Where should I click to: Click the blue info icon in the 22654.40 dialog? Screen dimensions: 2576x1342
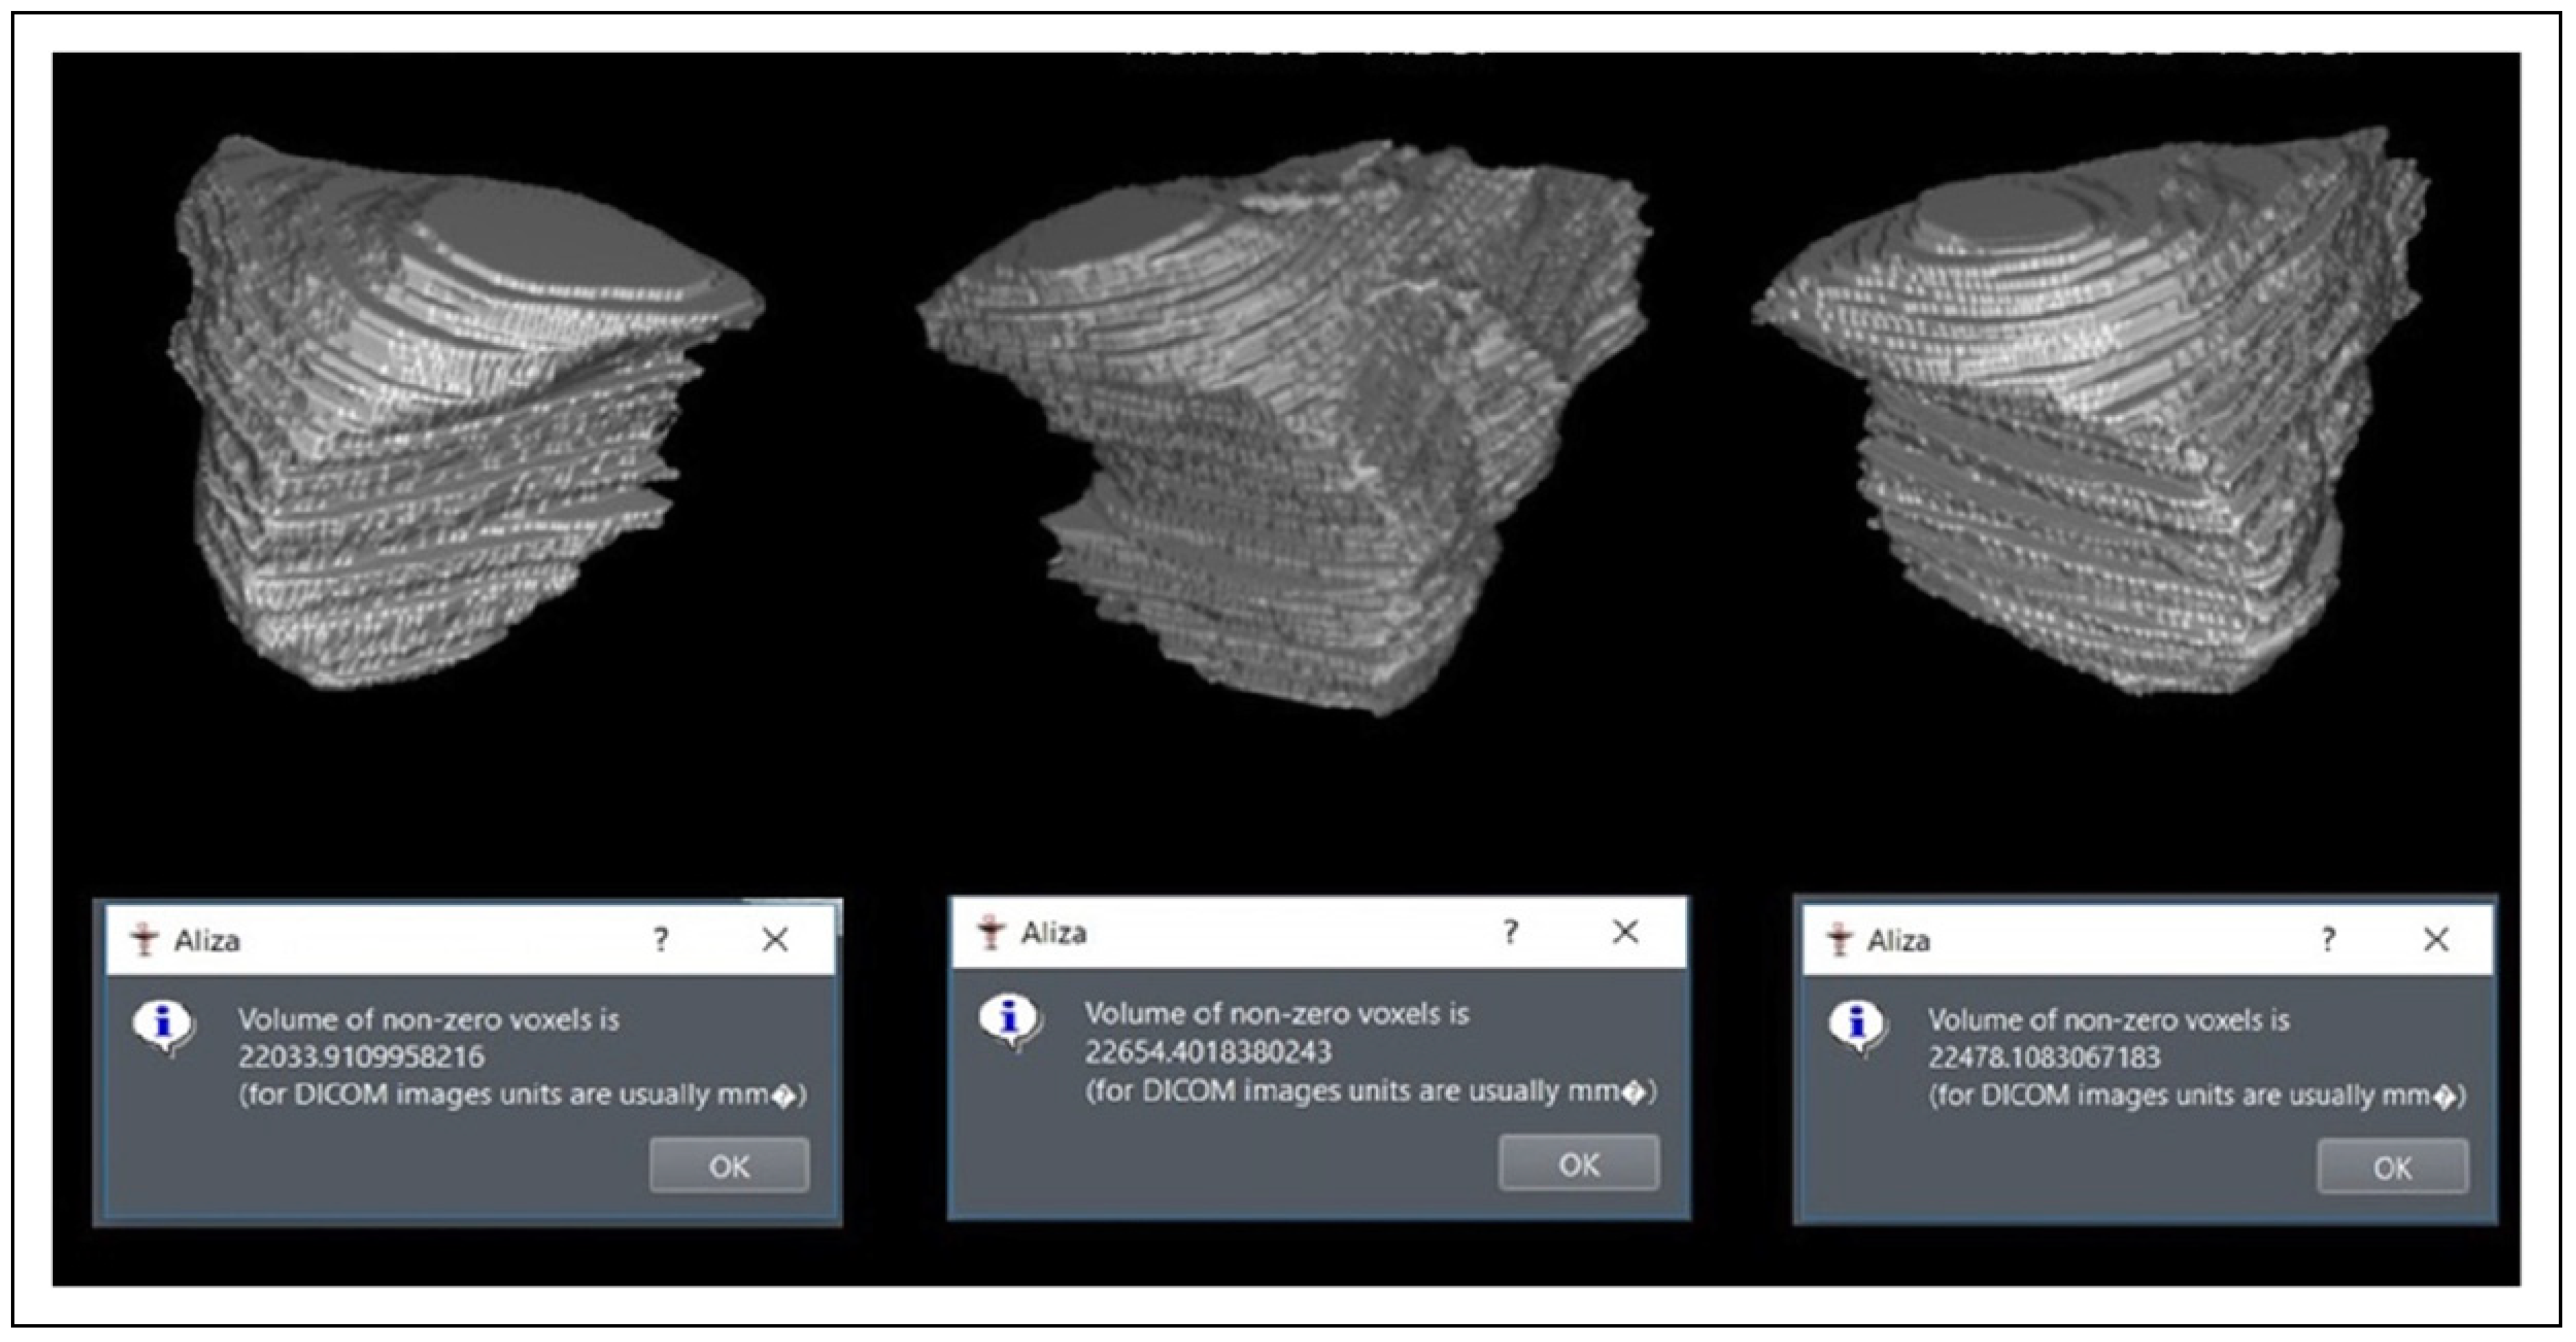(x=1011, y=1022)
